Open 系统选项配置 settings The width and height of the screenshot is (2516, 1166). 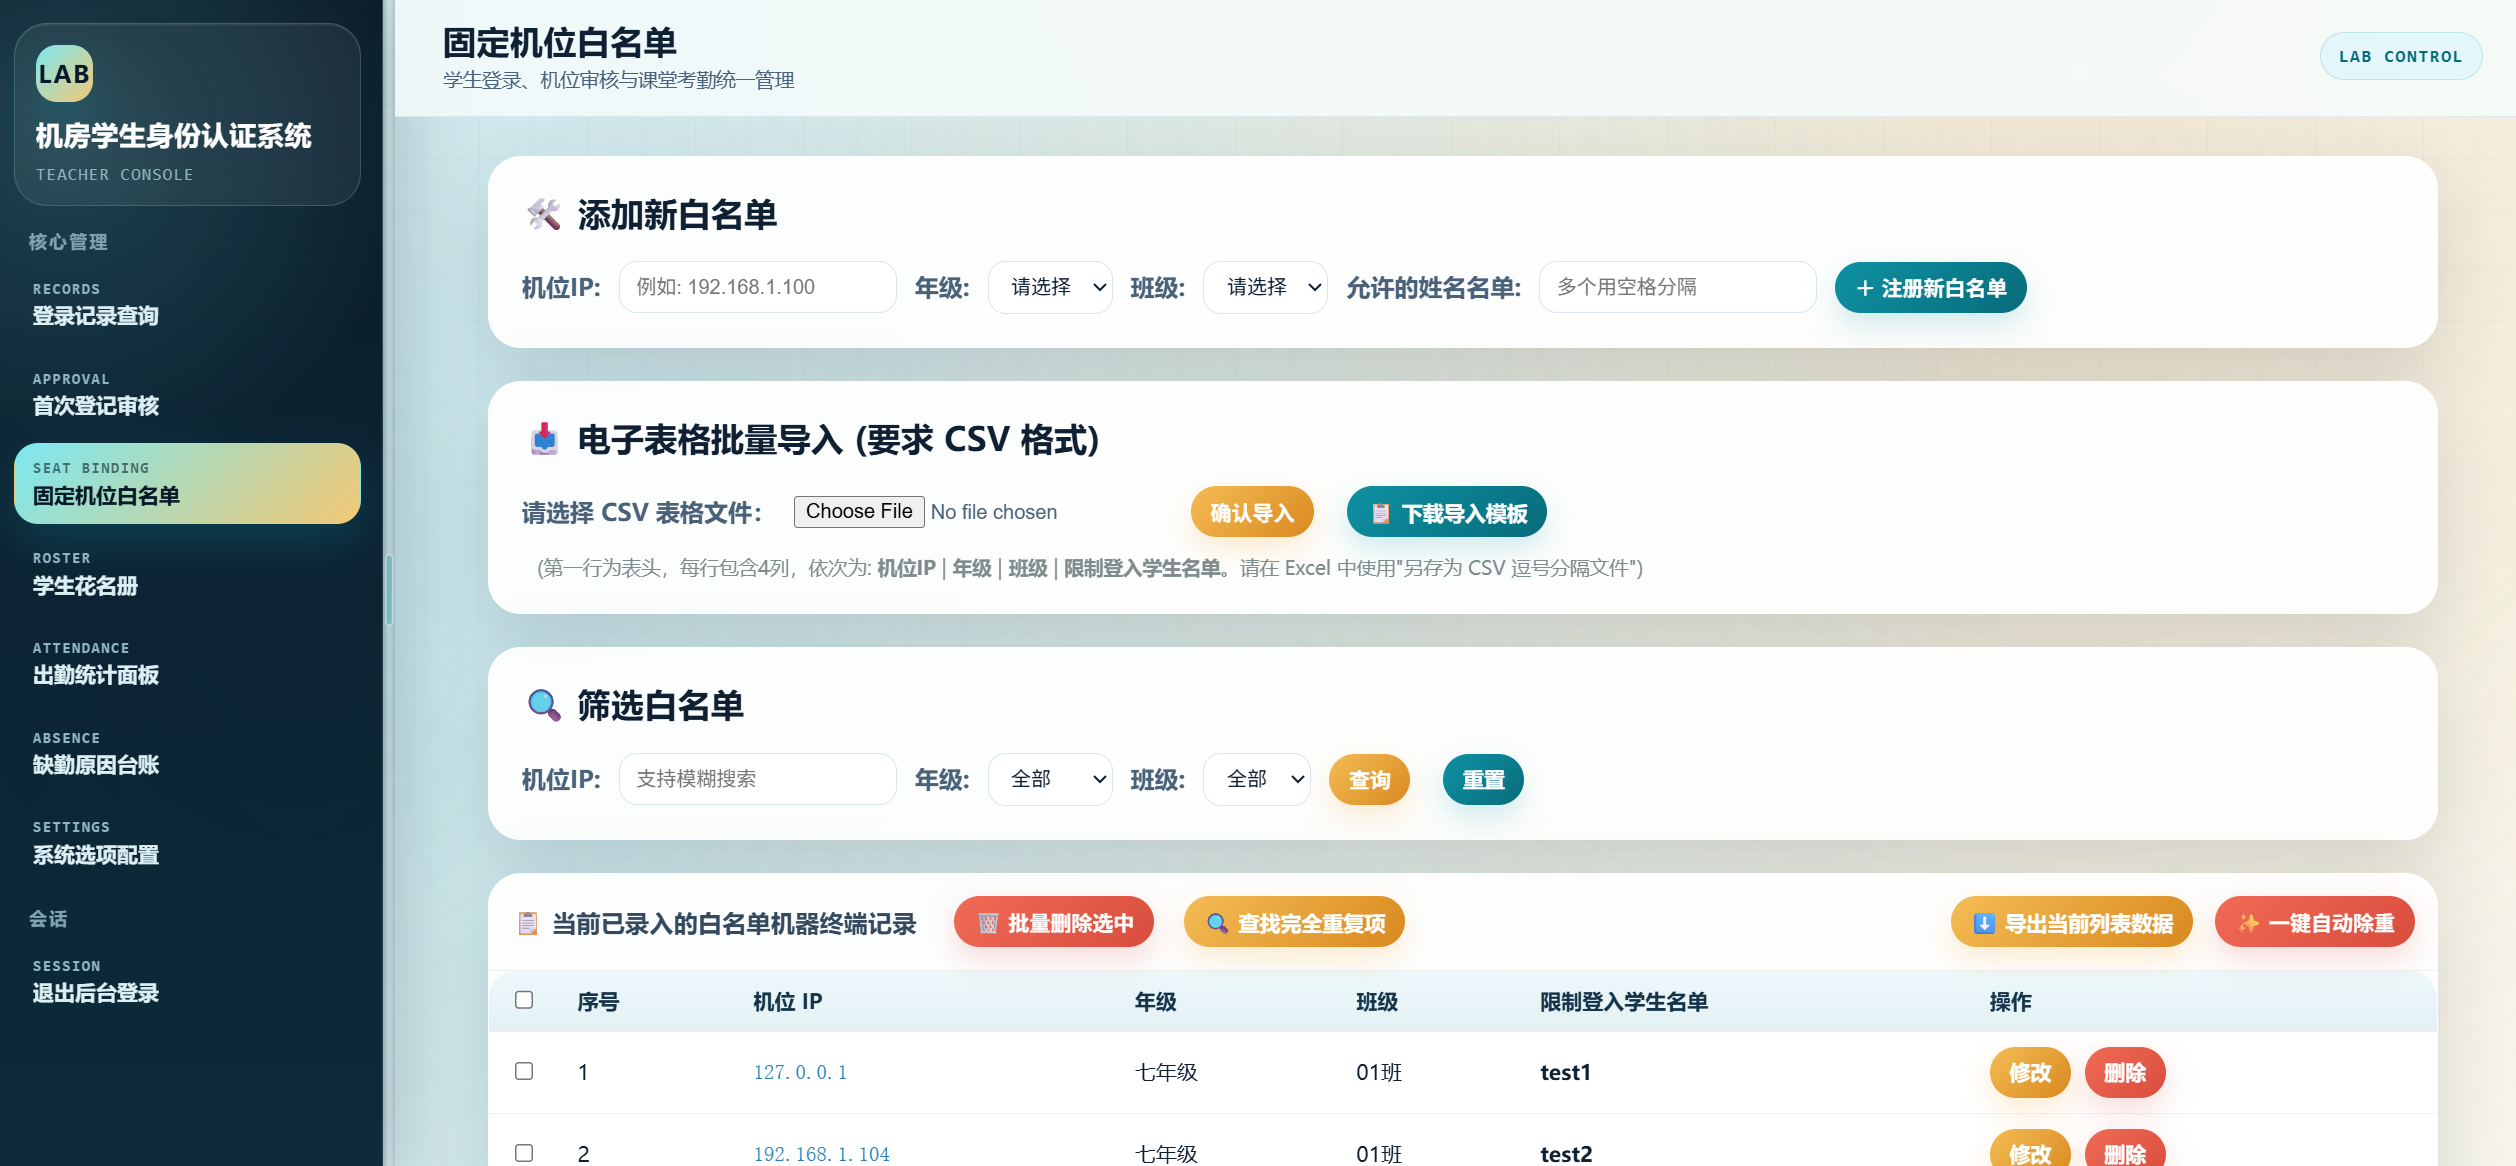click(187, 842)
